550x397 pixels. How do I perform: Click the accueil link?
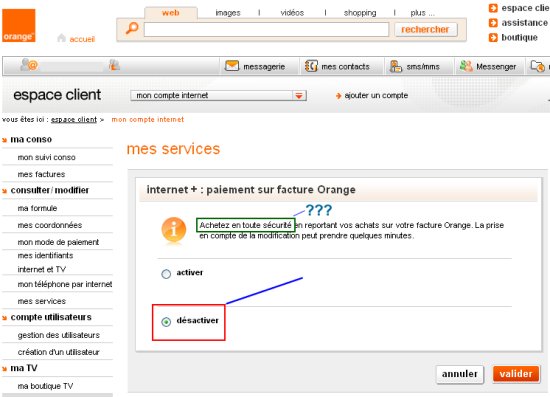(82, 39)
